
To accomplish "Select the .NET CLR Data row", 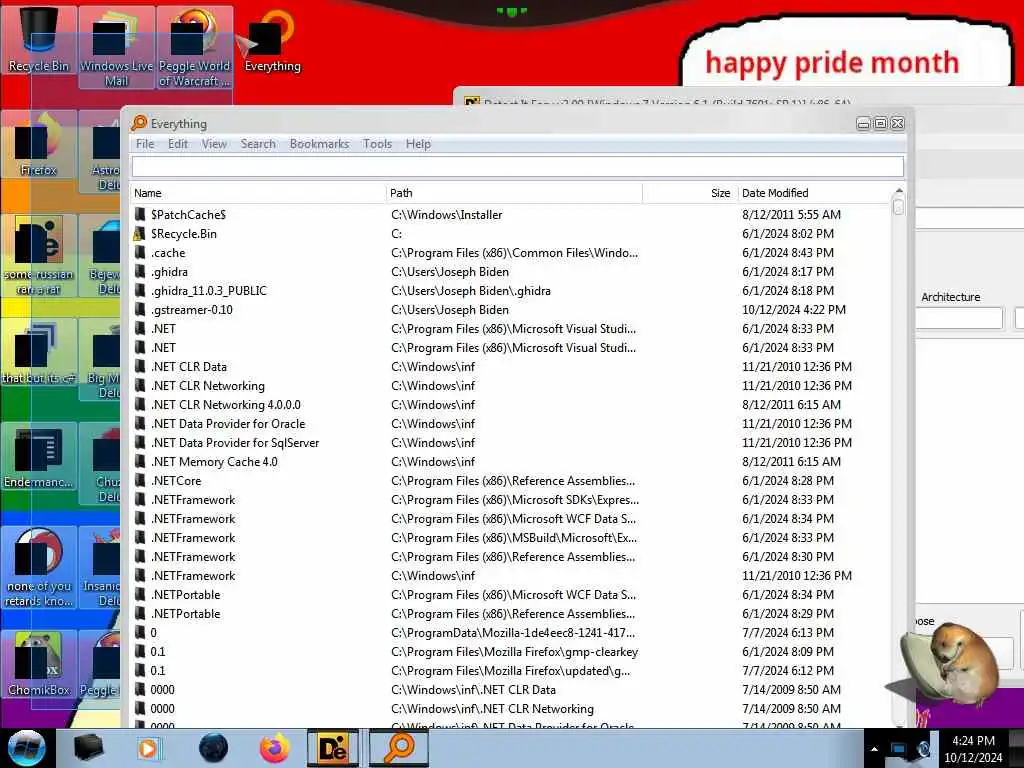I will click(510, 366).
